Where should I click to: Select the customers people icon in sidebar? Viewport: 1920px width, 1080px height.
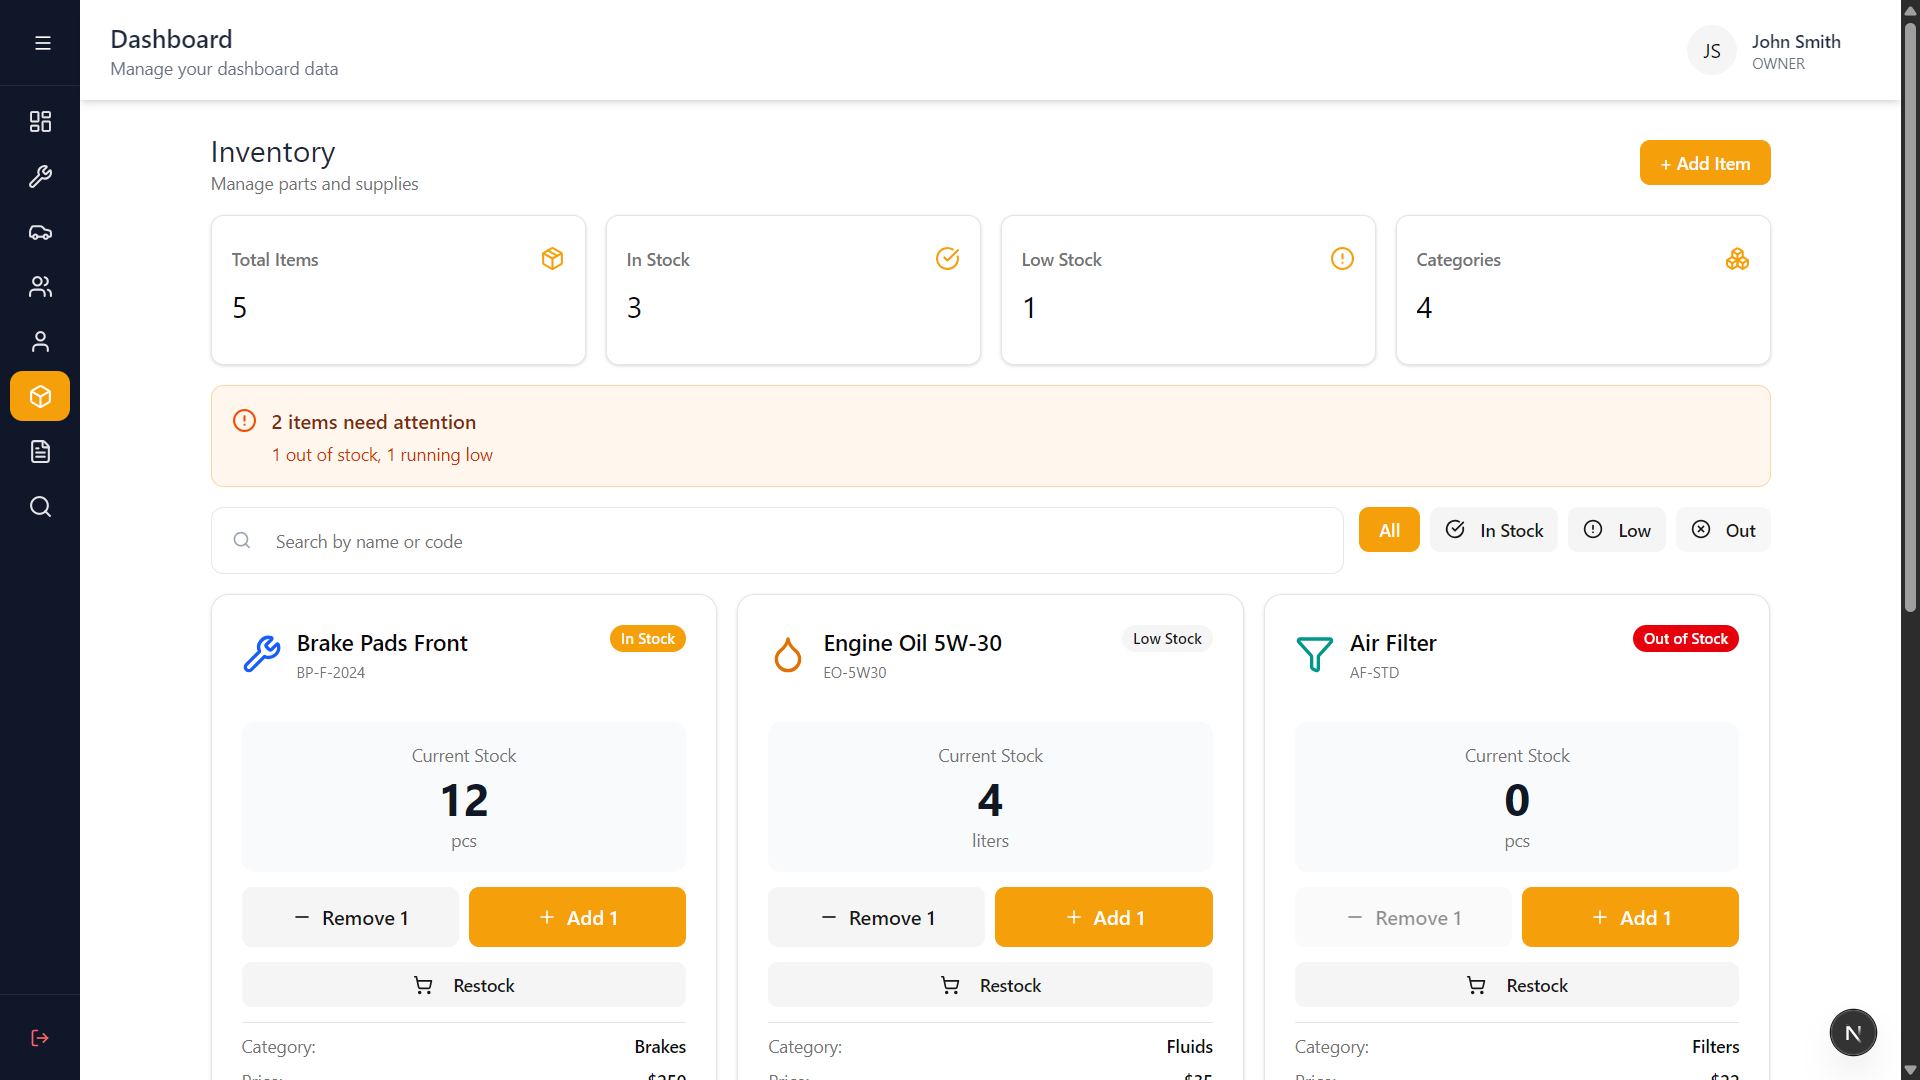click(x=40, y=286)
